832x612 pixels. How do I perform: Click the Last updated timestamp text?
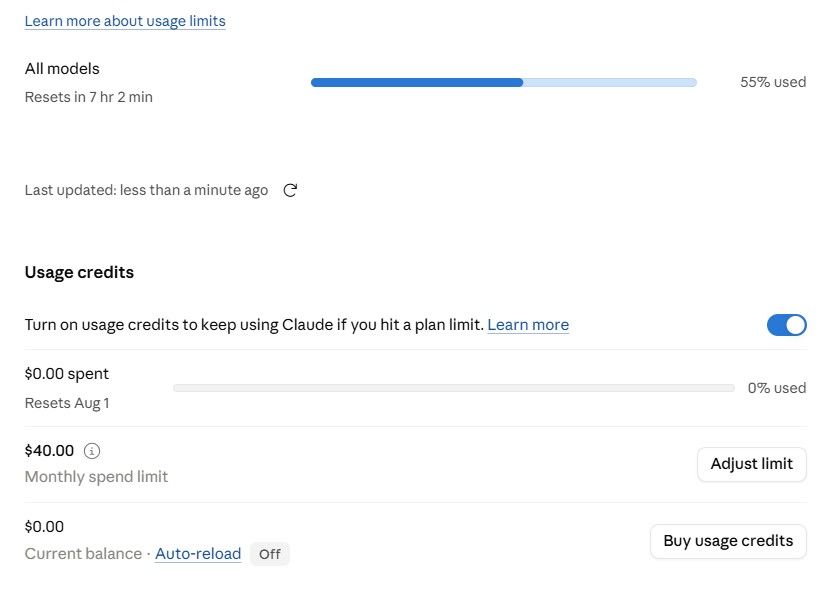(x=146, y=190)
